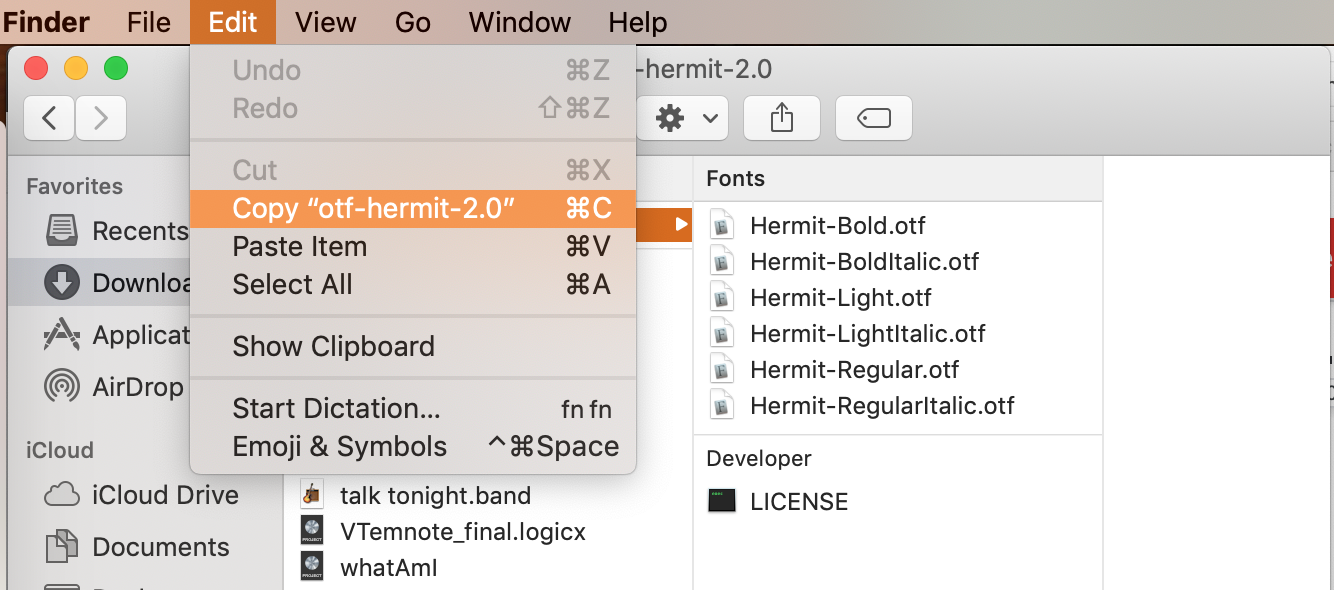The height and width of the screenshot is (590, 1334).
Task: Click the VTemnote_final.logicx filename text
Action: (x=463, y=531)
